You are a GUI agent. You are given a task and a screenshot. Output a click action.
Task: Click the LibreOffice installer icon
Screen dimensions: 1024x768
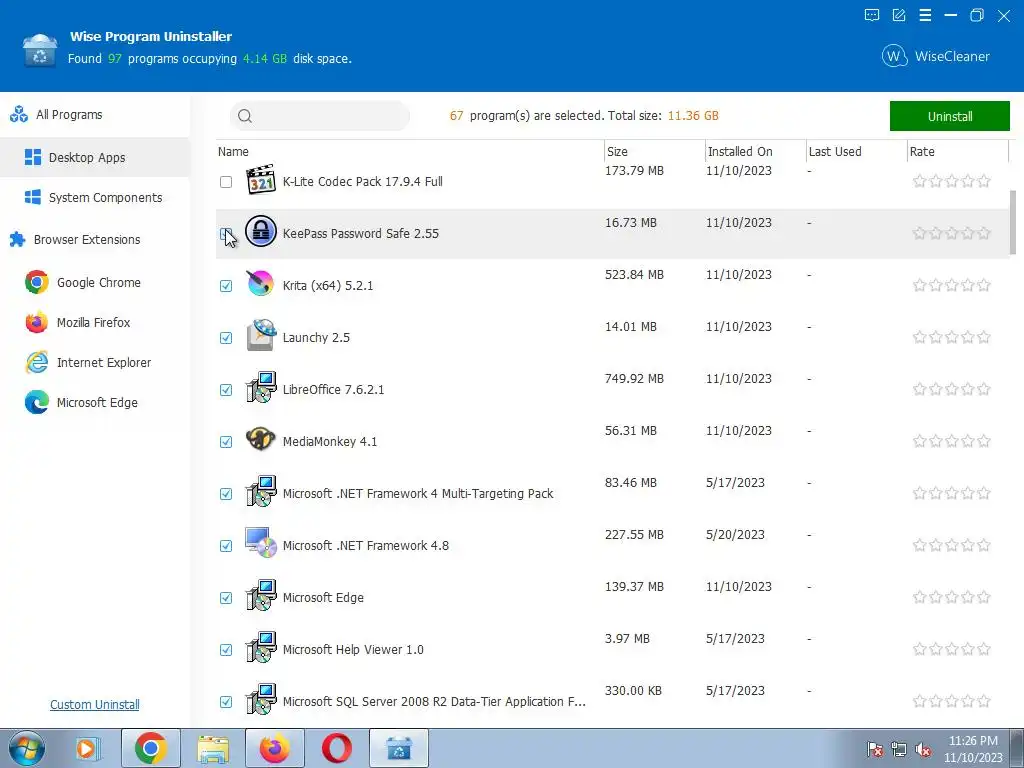261,388
